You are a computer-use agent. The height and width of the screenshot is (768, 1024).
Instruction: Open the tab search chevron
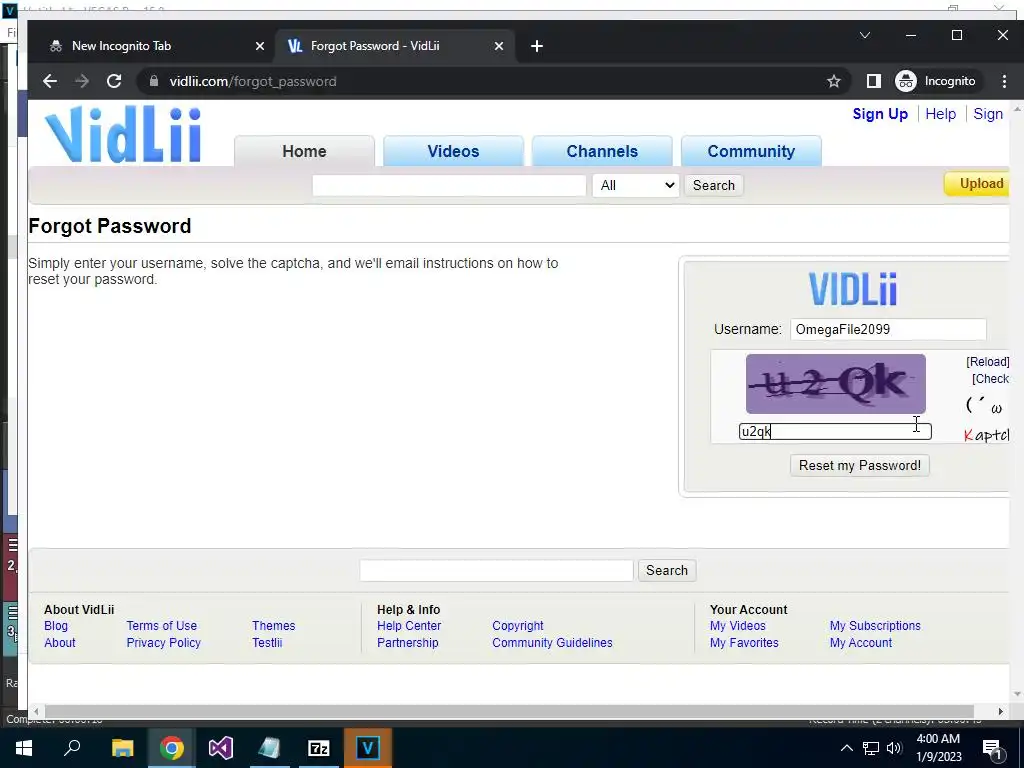pos(865,35)
